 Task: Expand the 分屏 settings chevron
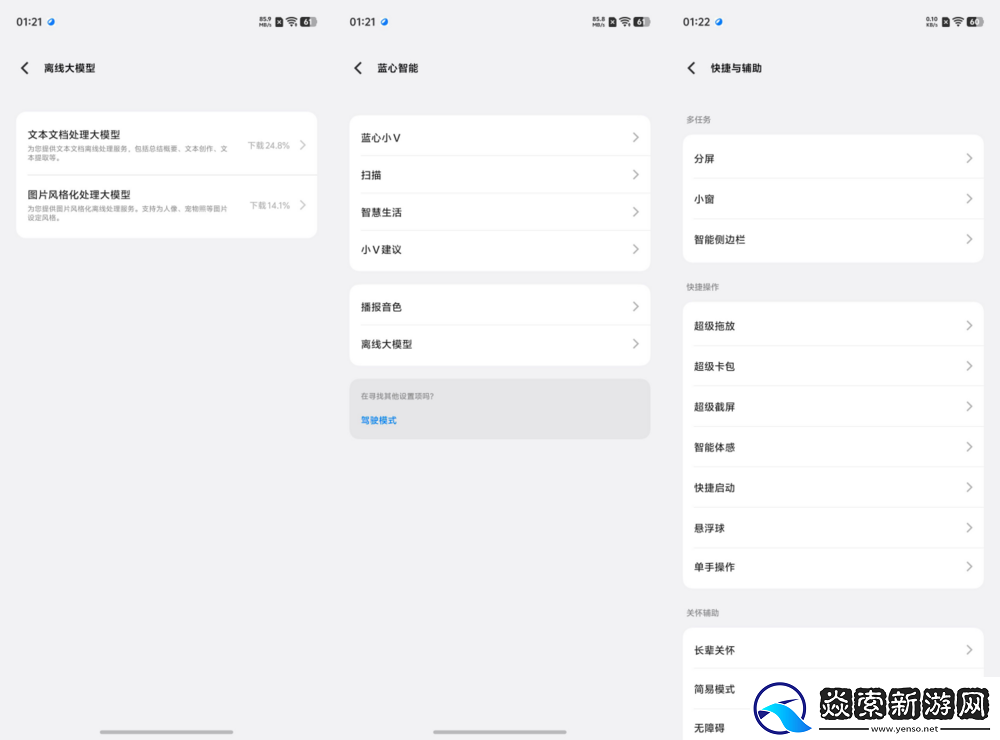(x=969, y=157)
